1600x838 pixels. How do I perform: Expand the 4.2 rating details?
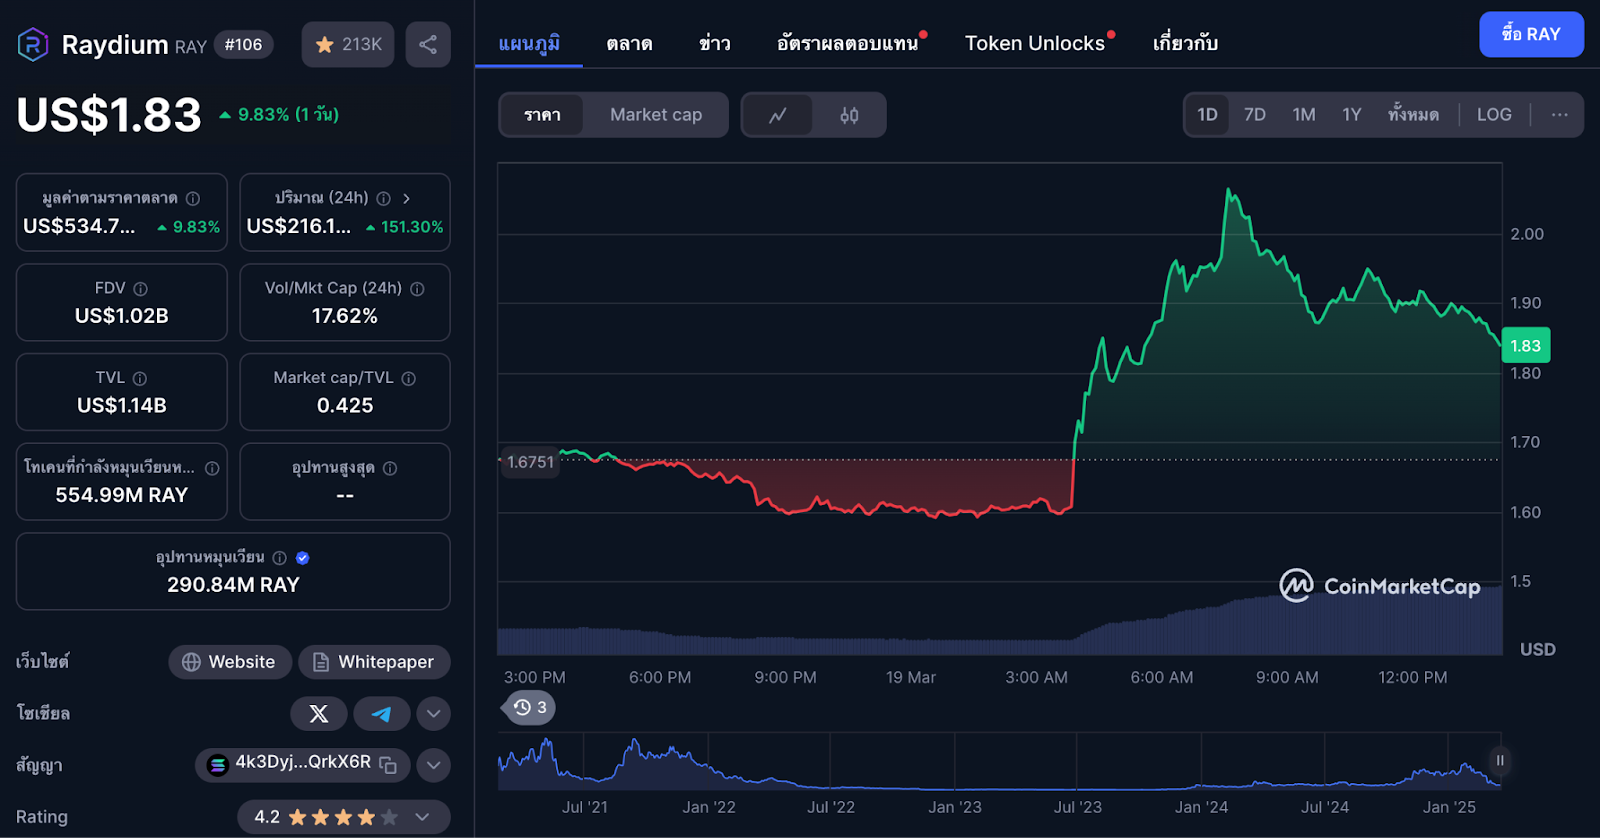422,817
